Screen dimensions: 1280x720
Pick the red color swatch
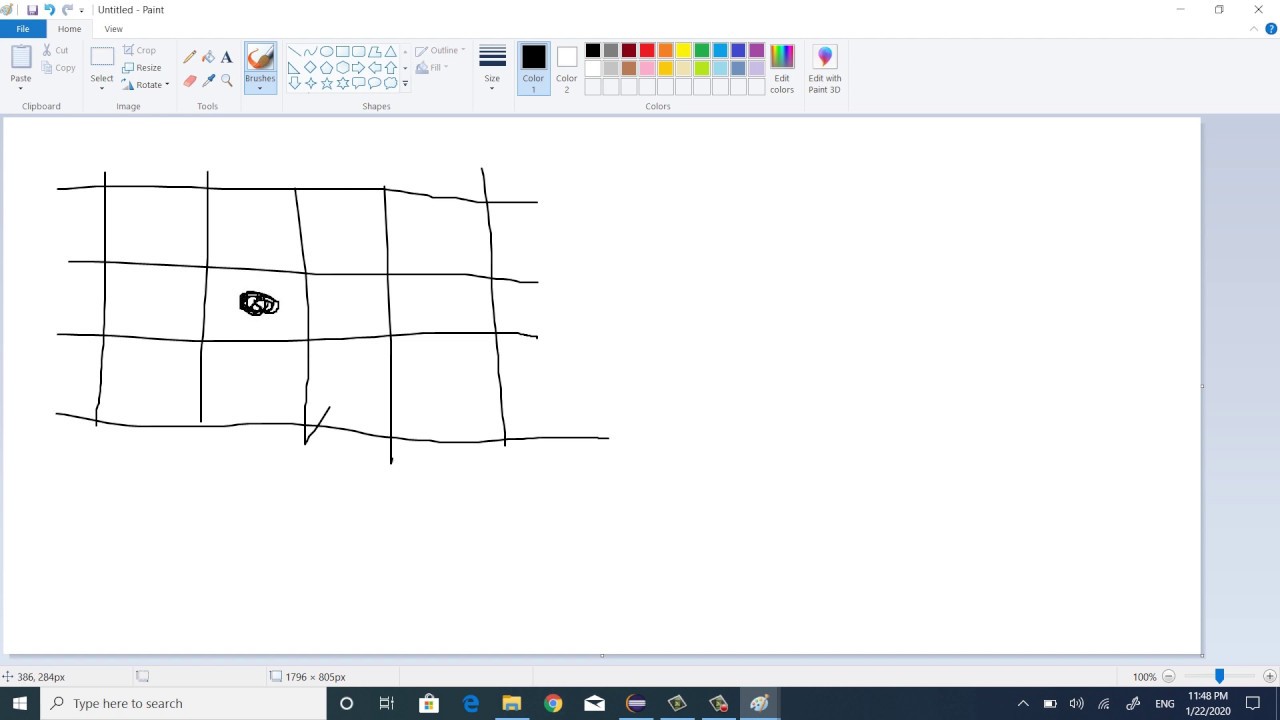pyautogui.click(x=647, y=51)
